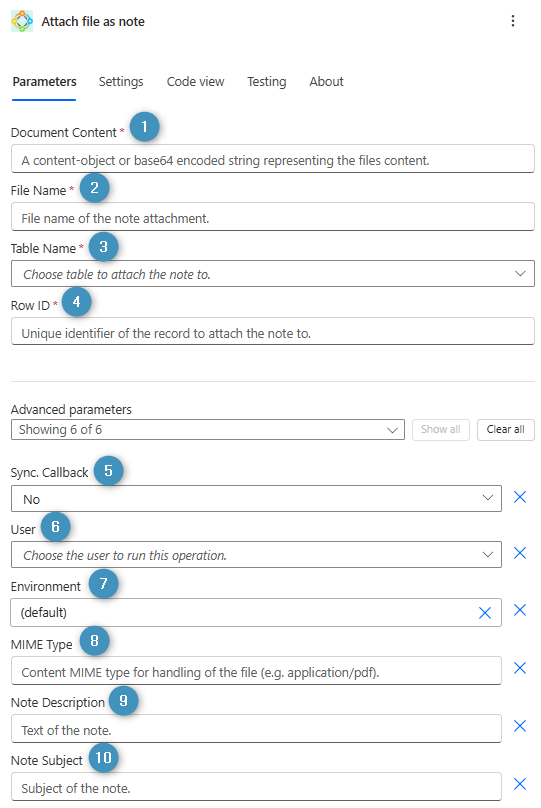This screenshot has height=808, width=541.
Task: Click the Attach file as note connector icon
Action: click(x=22, y=21)
